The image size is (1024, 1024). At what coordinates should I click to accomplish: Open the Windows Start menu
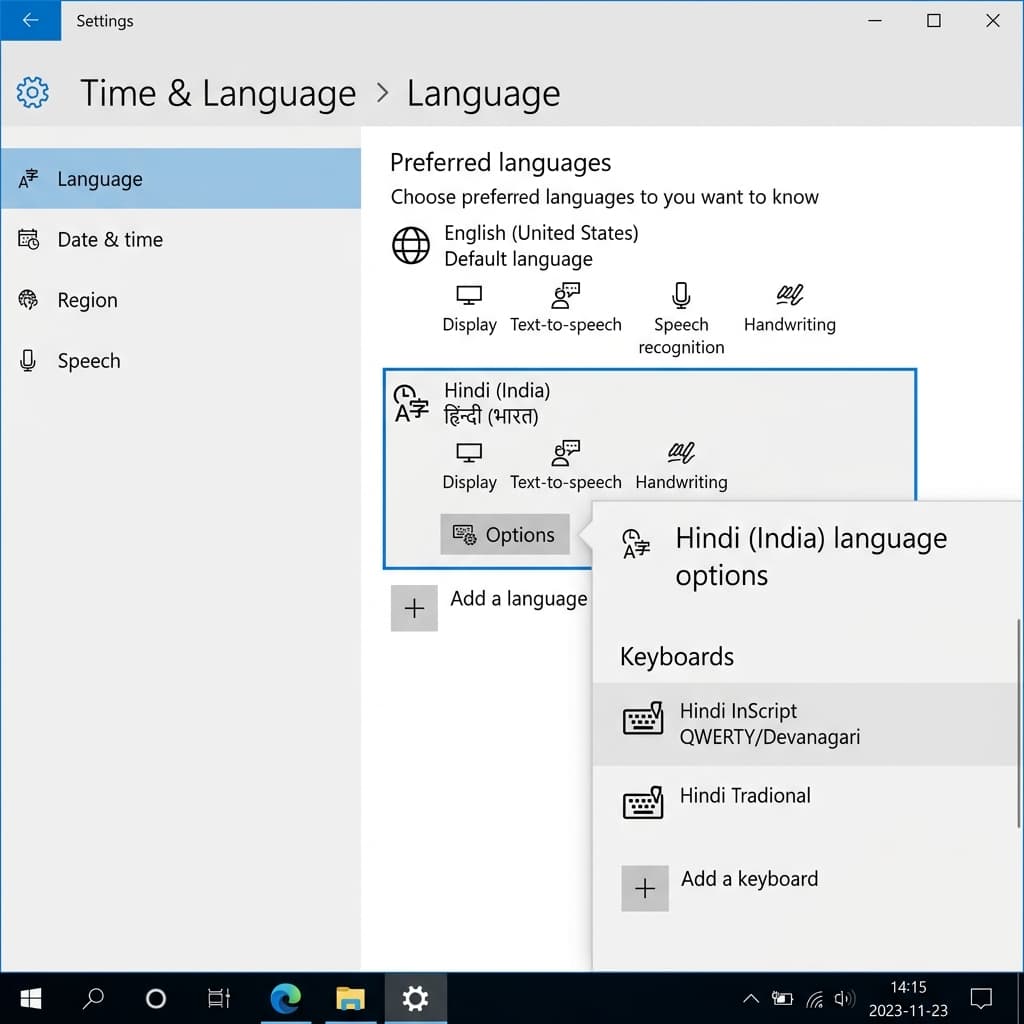point(31,998)
